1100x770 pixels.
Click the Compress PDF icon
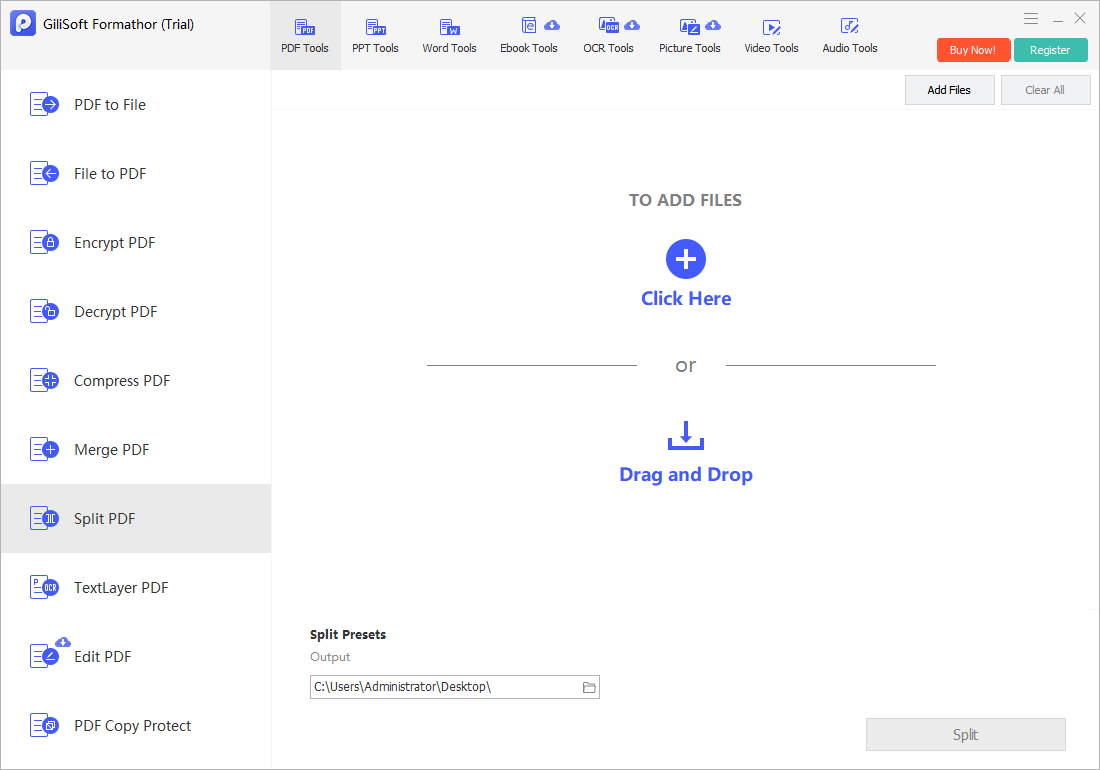pos(44,381)
